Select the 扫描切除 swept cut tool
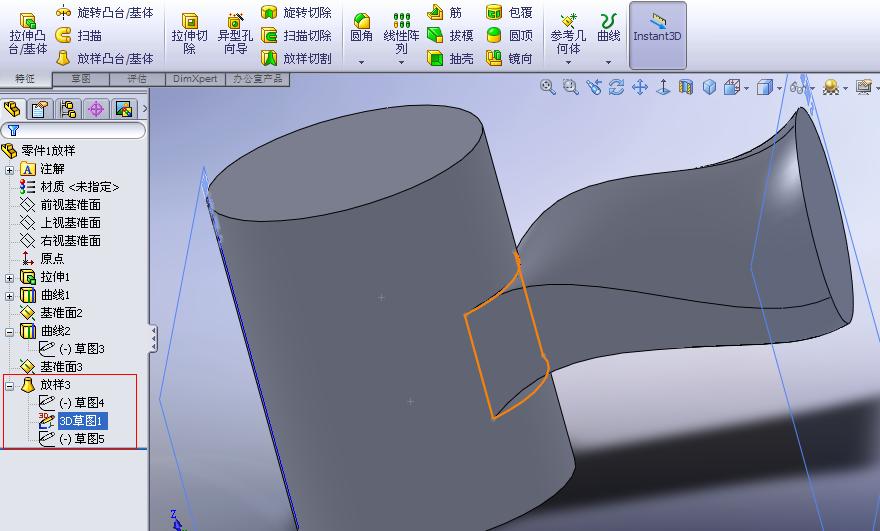The width and height of the screenshot is (880, 531). click(x=296, y=35)
